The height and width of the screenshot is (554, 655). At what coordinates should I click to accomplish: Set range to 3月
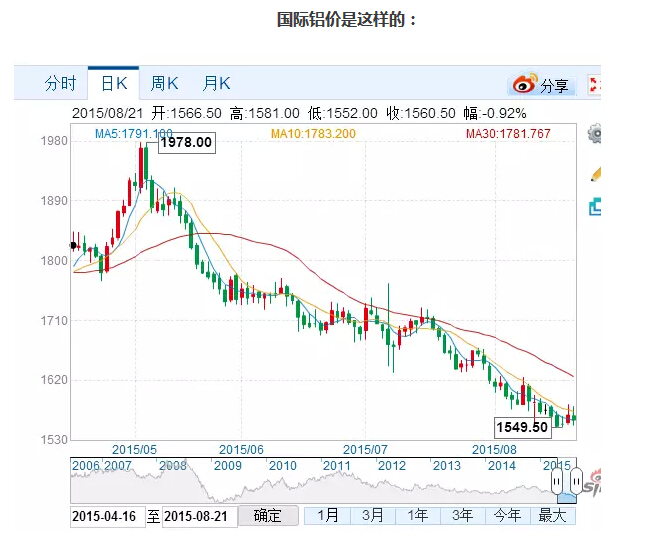[373, 516]
